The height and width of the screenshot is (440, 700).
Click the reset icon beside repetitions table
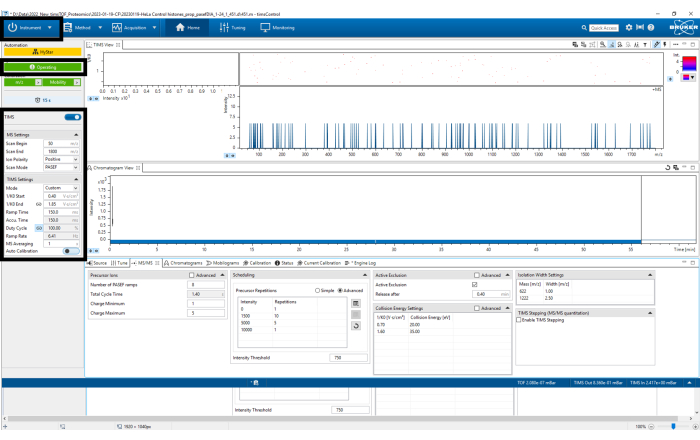[x=356, y=326]
